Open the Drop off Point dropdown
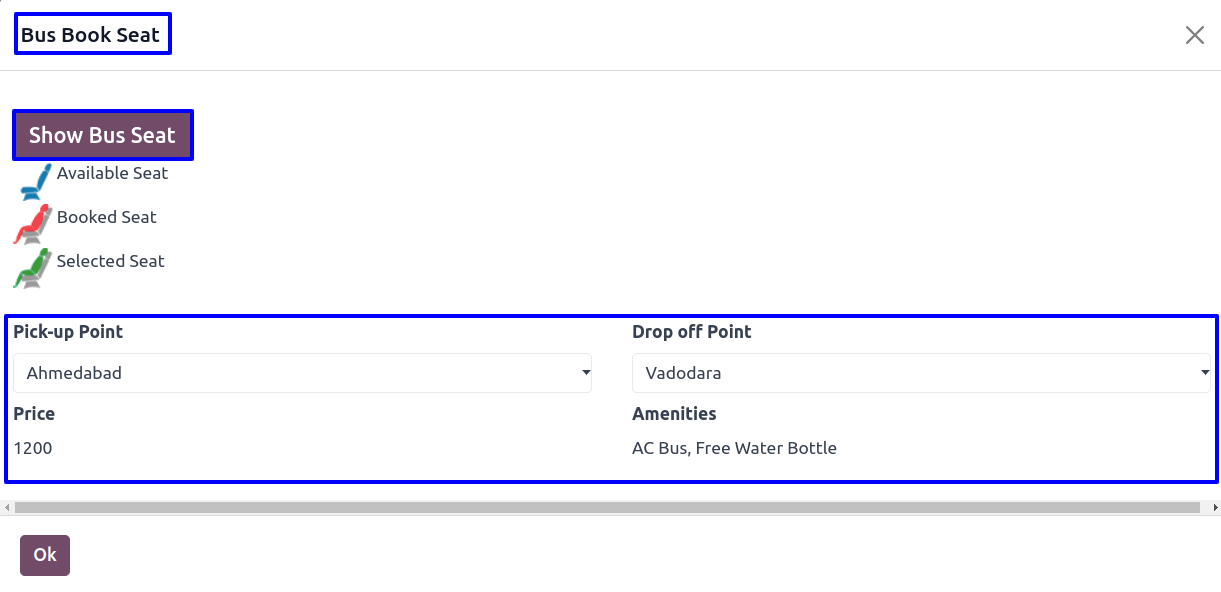 (x=921, y=373)
